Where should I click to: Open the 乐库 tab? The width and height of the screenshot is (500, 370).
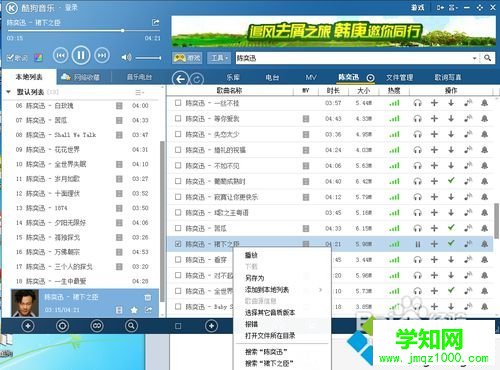pyautogui.click(x=233, y=77)
